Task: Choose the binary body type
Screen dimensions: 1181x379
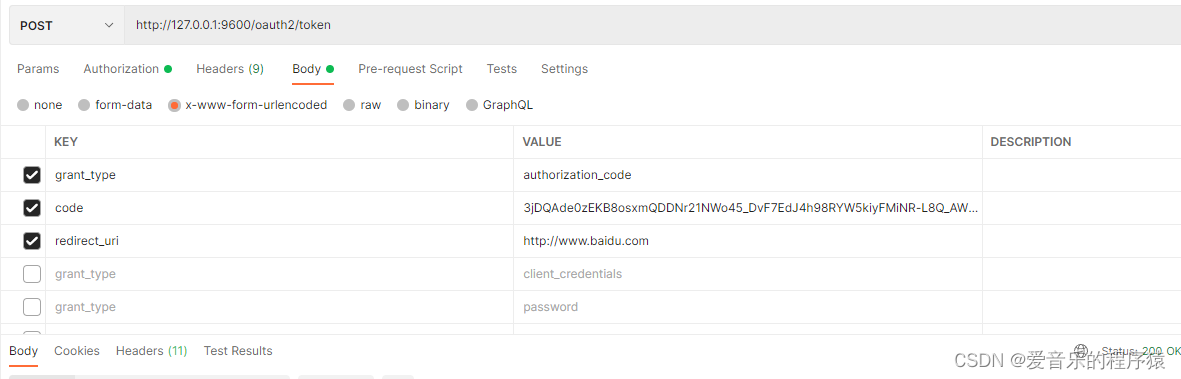Action: (423, 105)
